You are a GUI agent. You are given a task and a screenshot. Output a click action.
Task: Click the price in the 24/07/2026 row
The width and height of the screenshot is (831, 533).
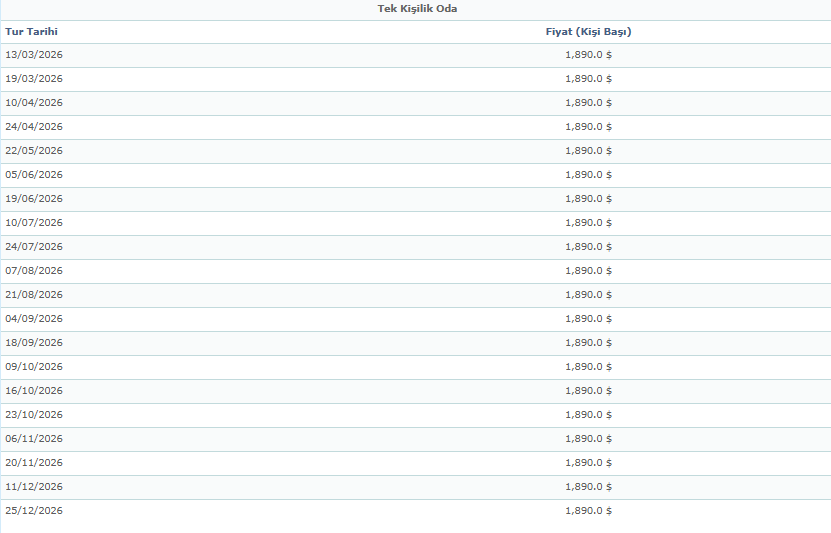pyautogui.click(x=588, y=247)
